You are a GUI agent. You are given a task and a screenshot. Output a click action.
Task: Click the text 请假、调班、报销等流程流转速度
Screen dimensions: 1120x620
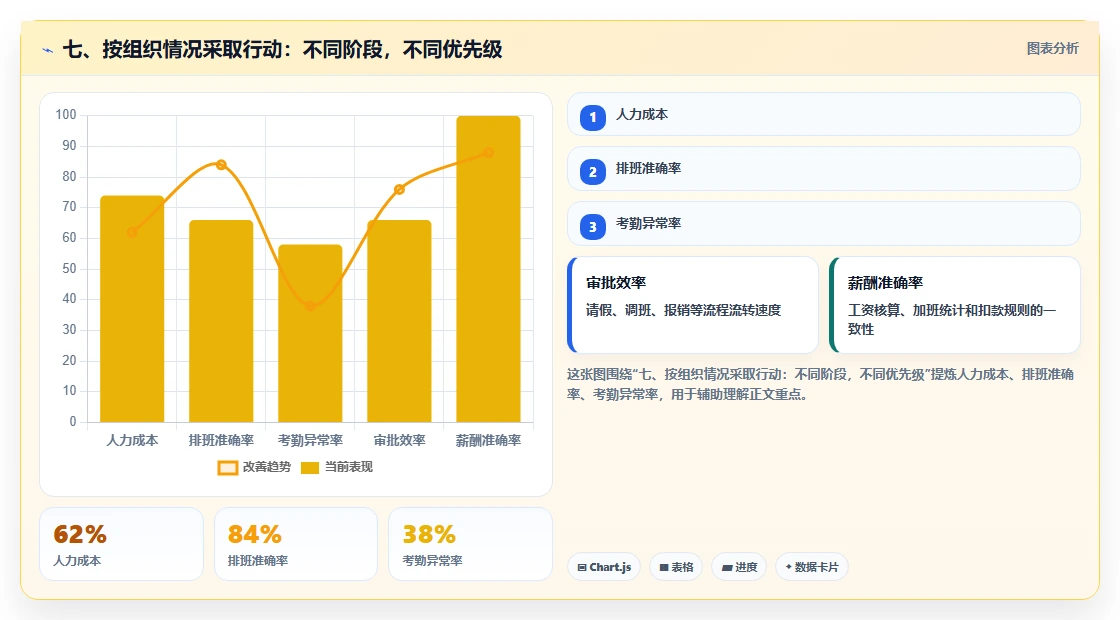coord(684,310)
